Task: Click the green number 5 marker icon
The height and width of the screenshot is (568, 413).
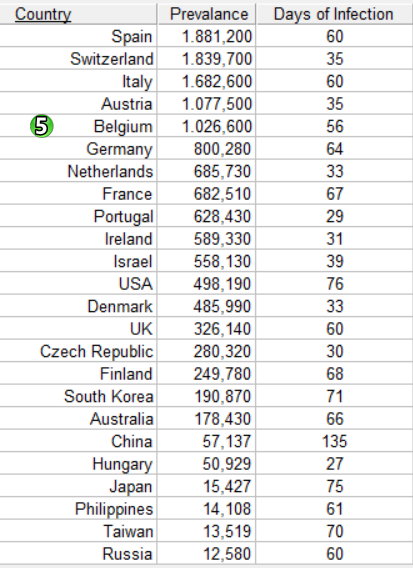Action: click(x=42, y=126)
